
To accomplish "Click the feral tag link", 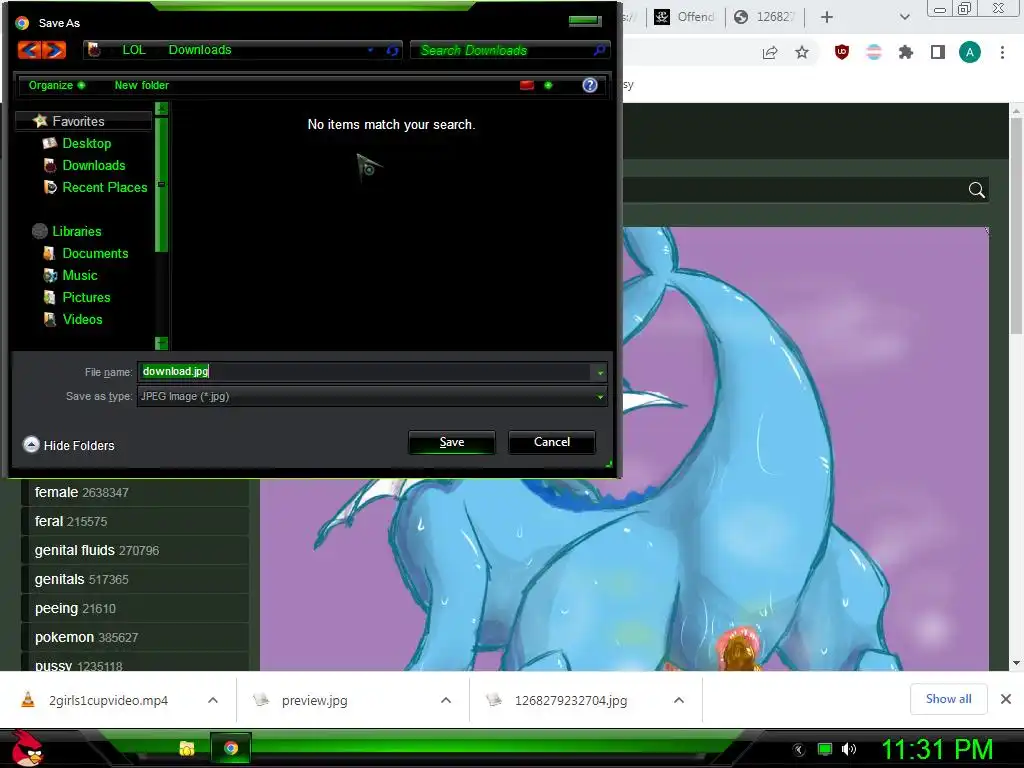I will pyautogui.click(x=49, y=521).
